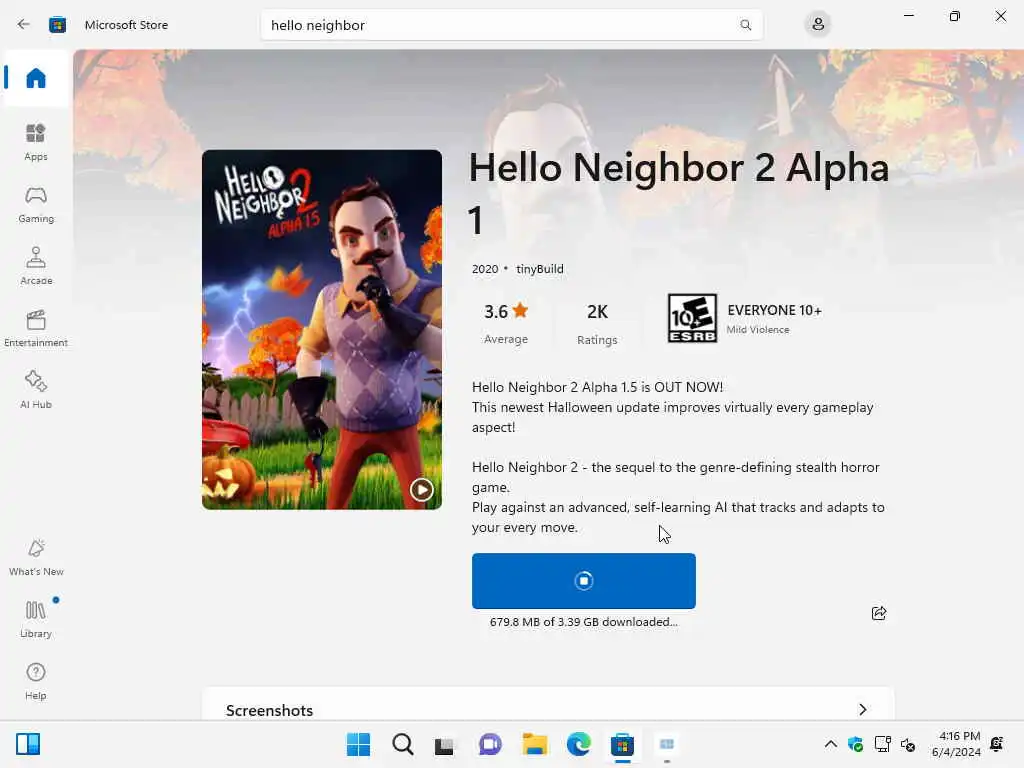Screen dimensions: 1024x768
Task: Click the 2K Ratings count
Action: (x=597, y=323)
